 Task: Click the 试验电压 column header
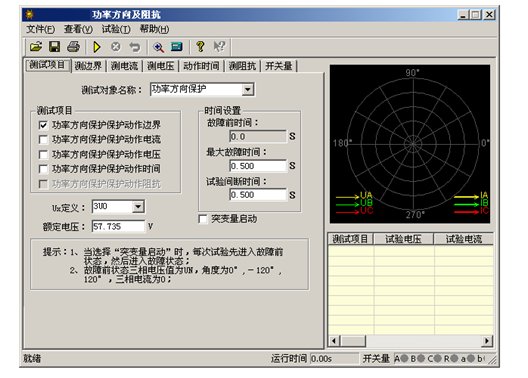(403, 239)
